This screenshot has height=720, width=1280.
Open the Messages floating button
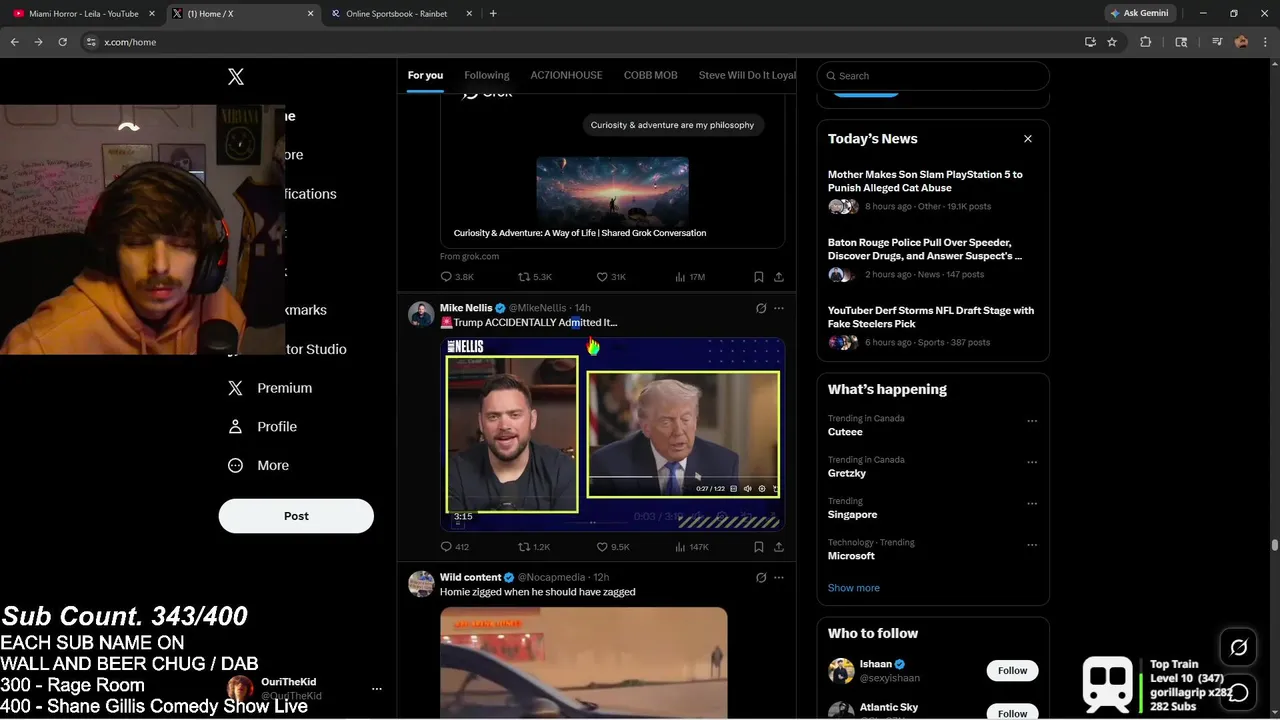pos(1239,692)
